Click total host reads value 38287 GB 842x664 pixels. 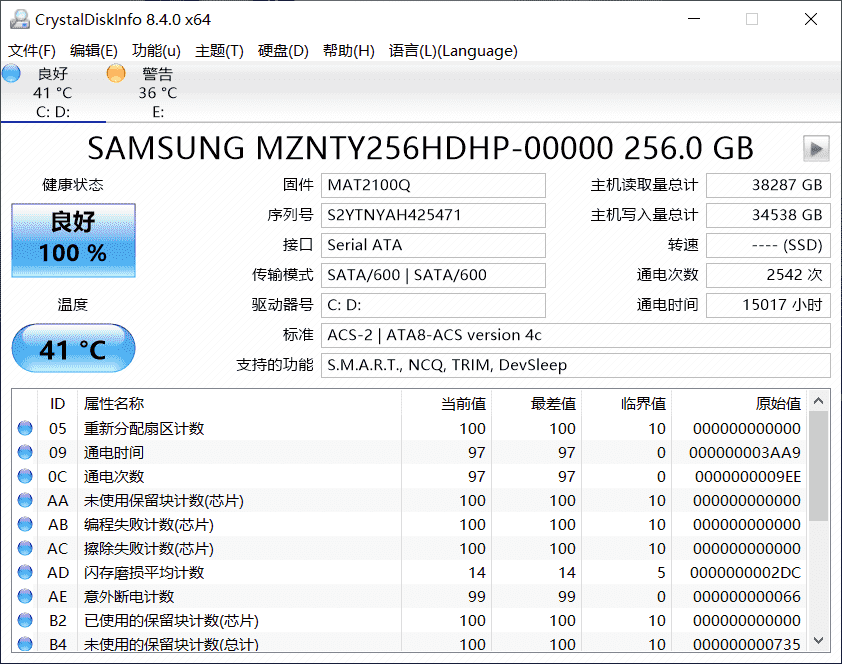pyautogui.click(x=768, y=185)
